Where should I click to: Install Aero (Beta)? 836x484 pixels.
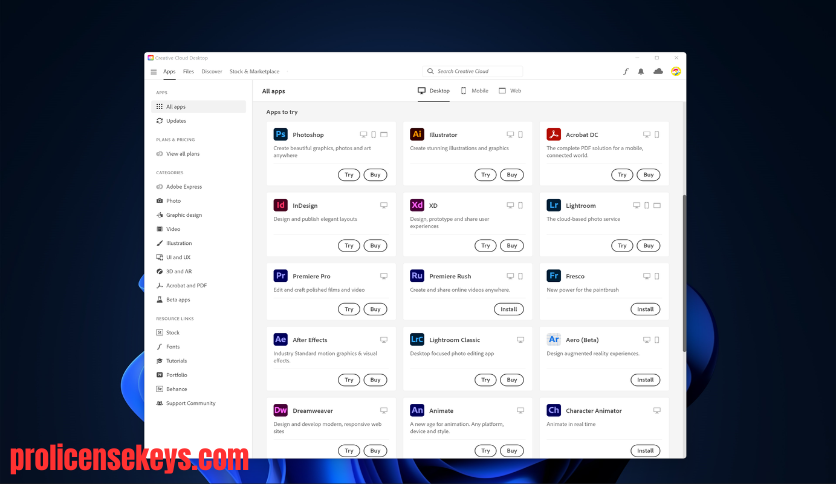(x=645, y=380)
